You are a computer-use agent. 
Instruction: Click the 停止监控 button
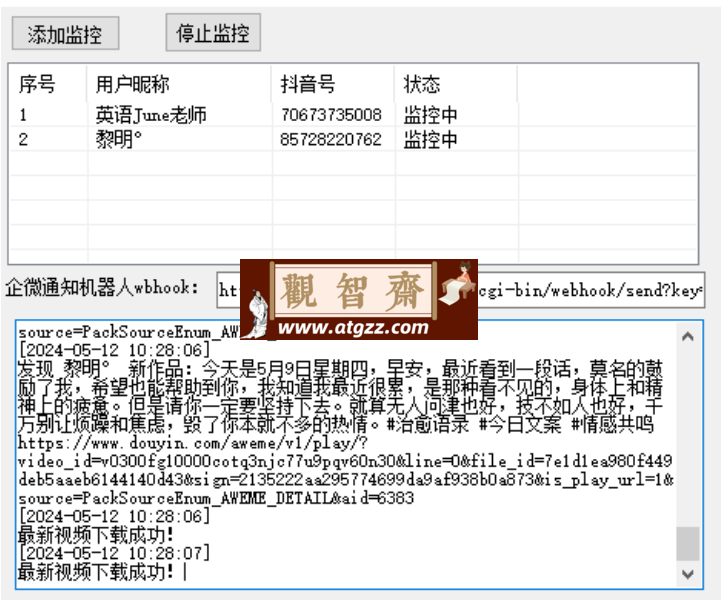click(213, 33)
